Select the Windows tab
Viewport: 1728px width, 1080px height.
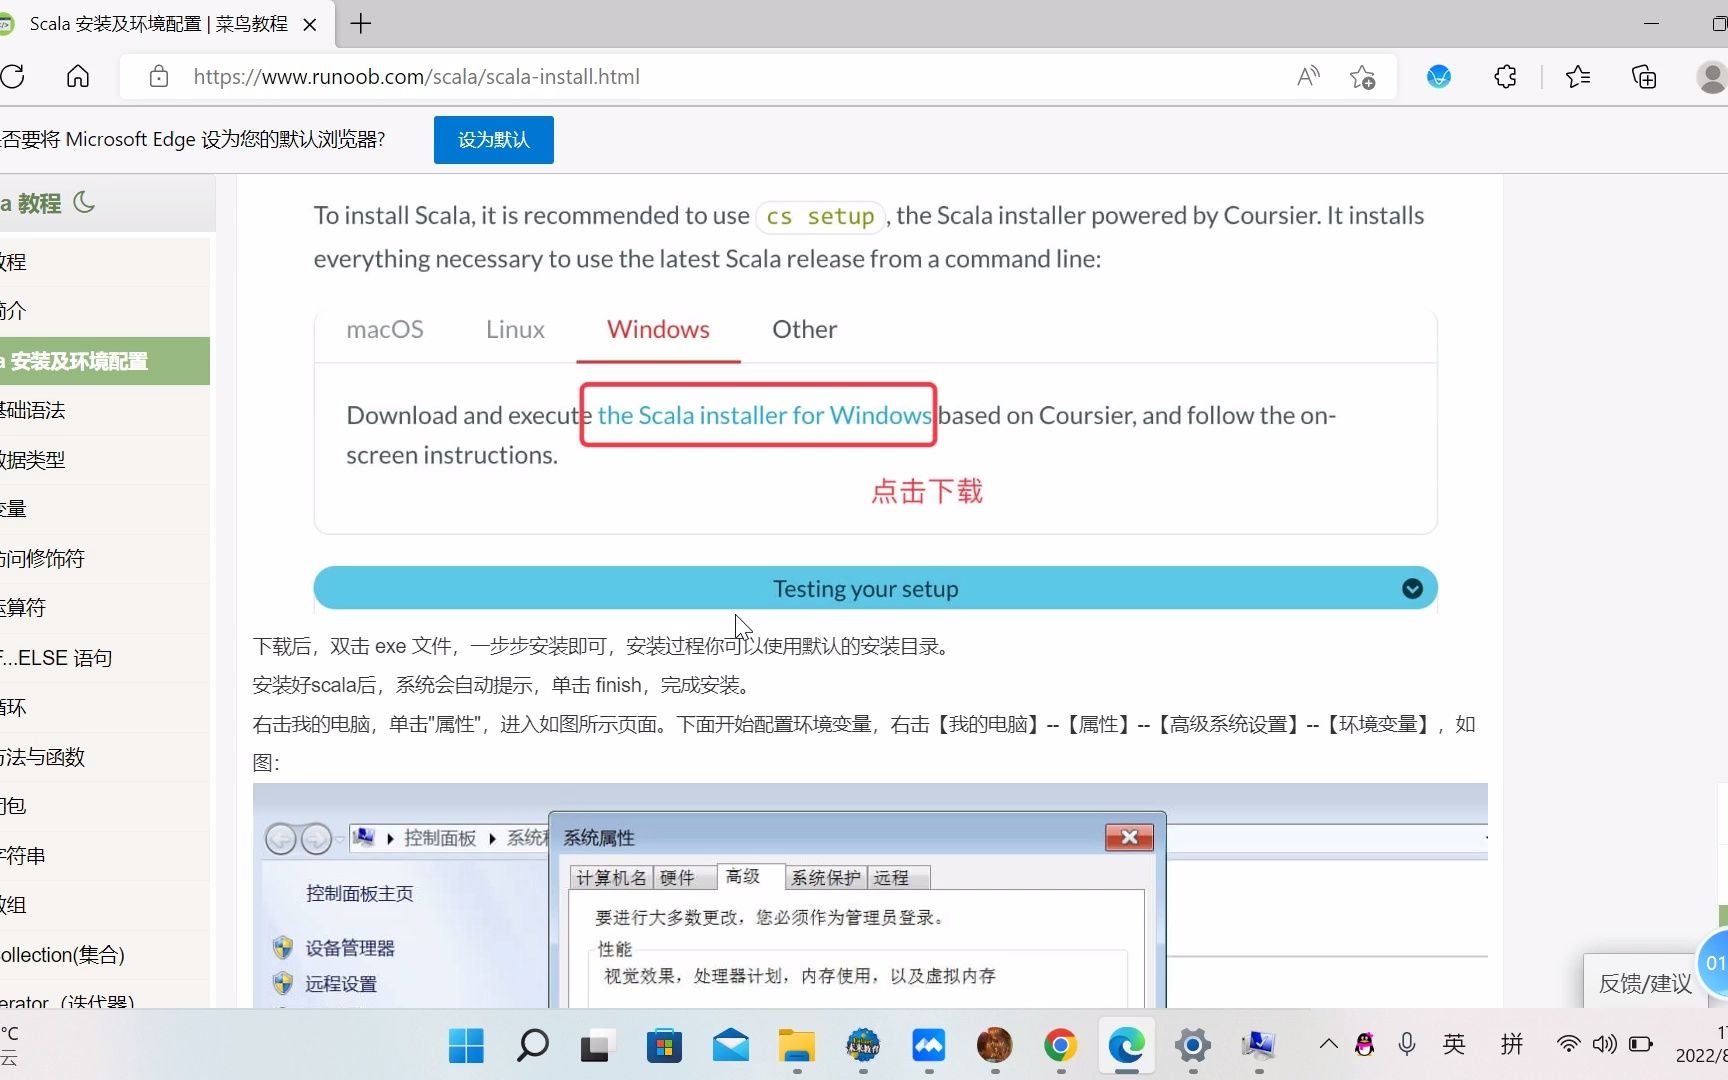point(658,329)
